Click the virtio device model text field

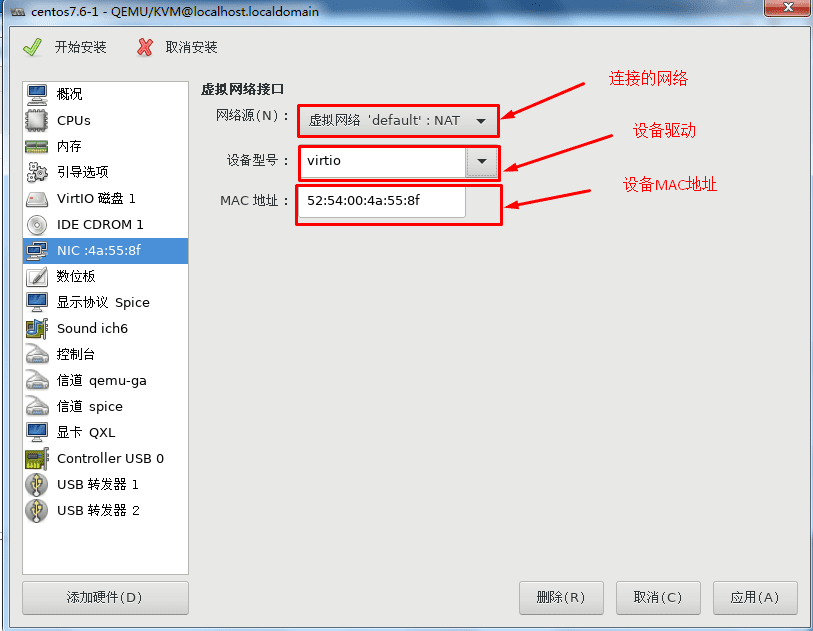pyautogui.click(x=383, y=161)
